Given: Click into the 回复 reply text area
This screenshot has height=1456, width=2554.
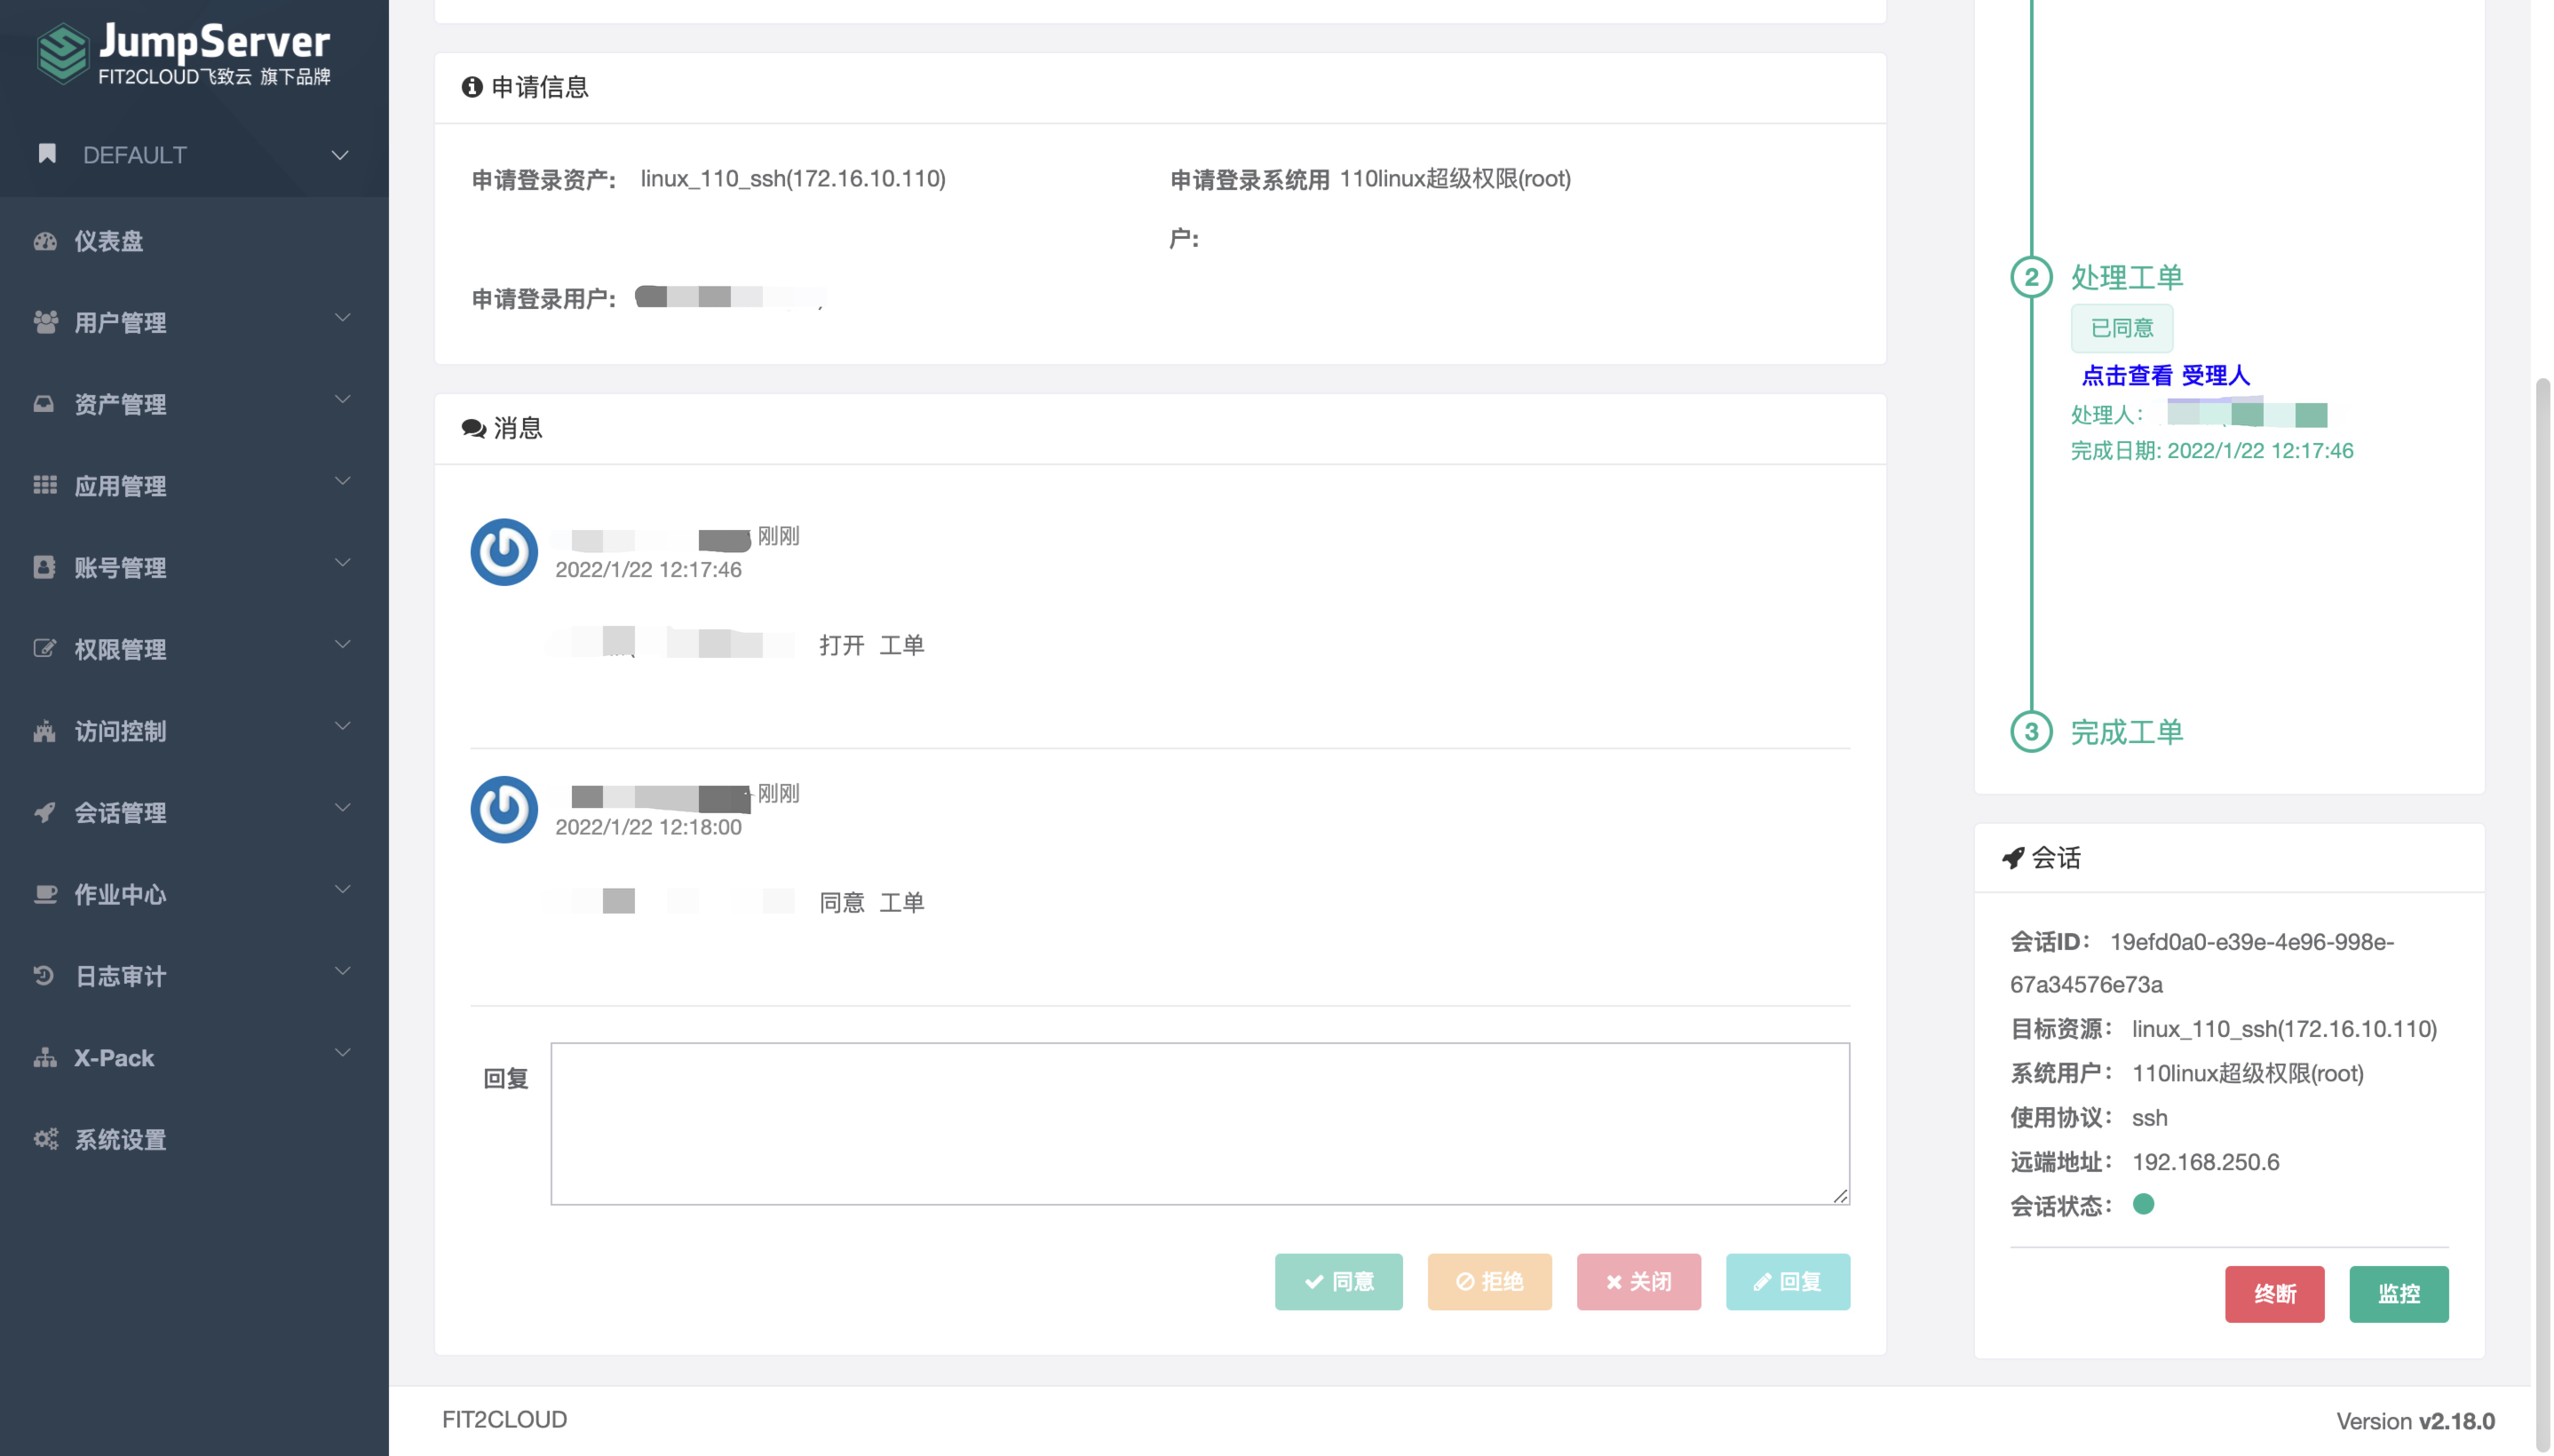Looking at the screenshot, I should coord(1199,1123).
